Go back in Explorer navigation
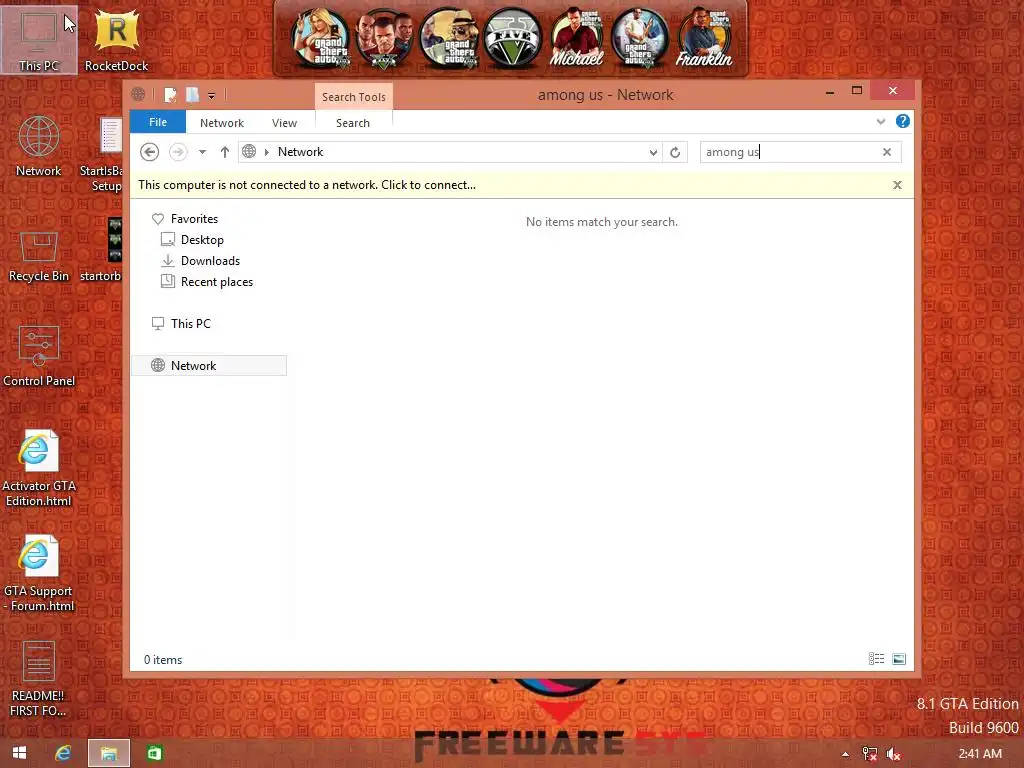Viewport: 1024px width, 768px height. coord(150,152)
